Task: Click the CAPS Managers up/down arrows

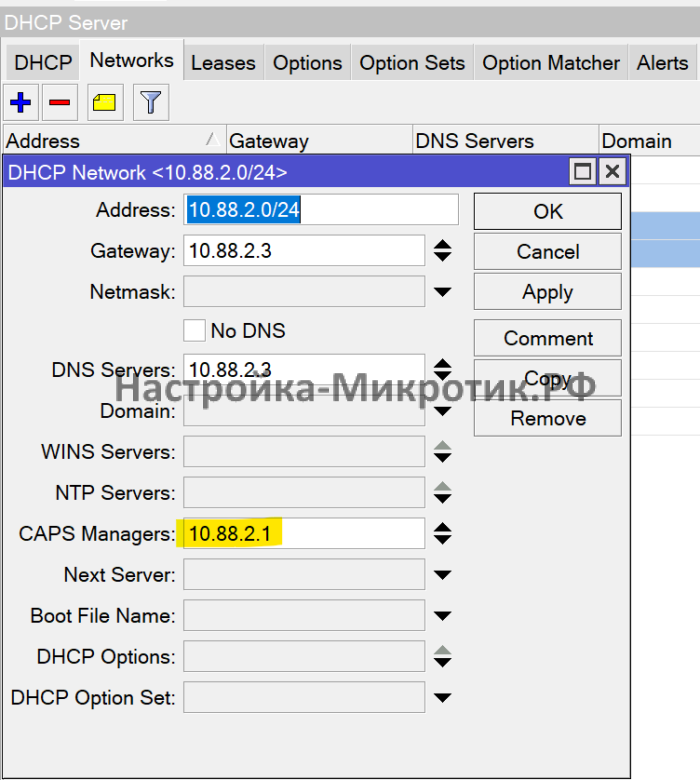Action: pyautogui.click(x=442, y=534)
